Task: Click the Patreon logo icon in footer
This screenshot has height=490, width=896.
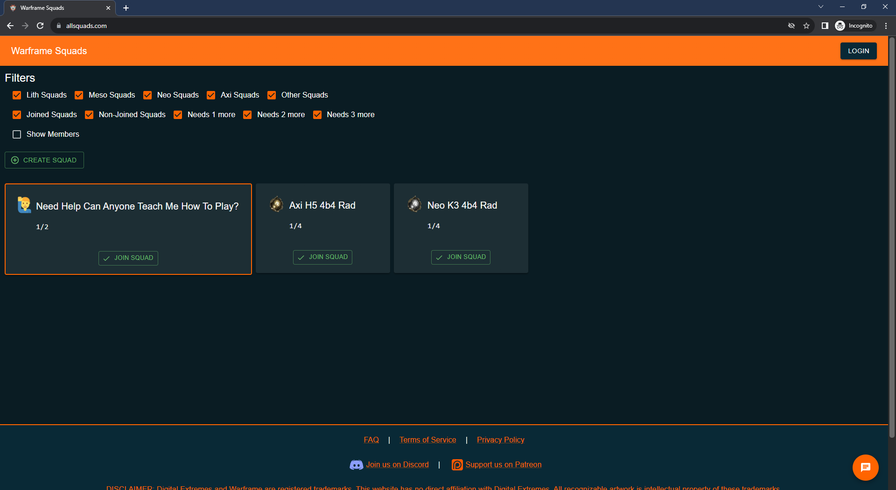Action: click(x=457, y=465)
